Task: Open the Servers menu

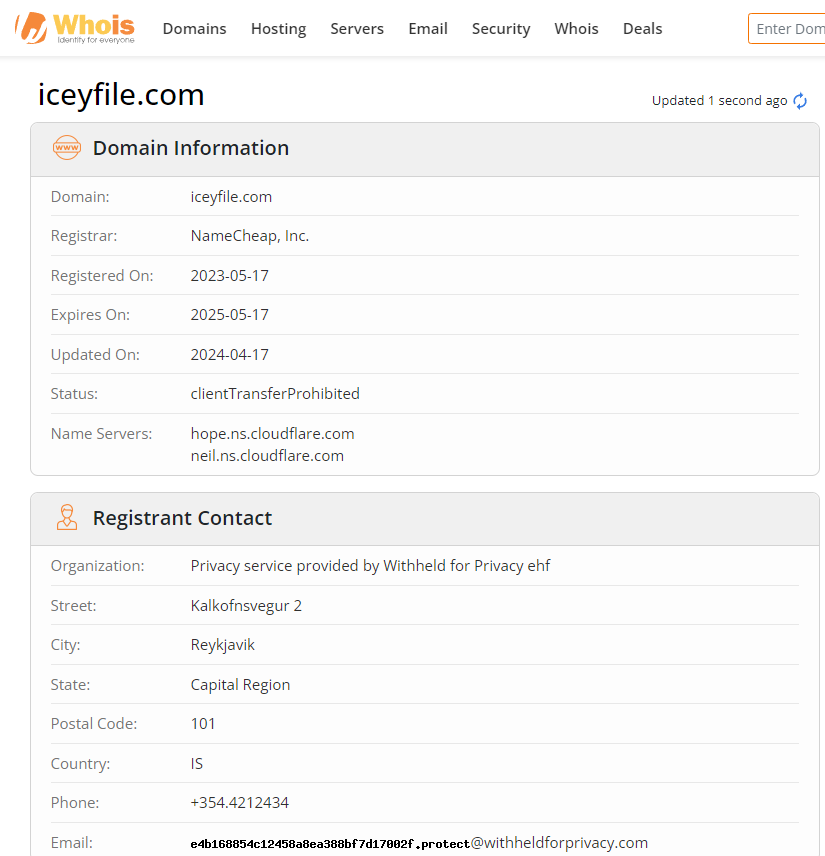Action: tap(357, 28)
